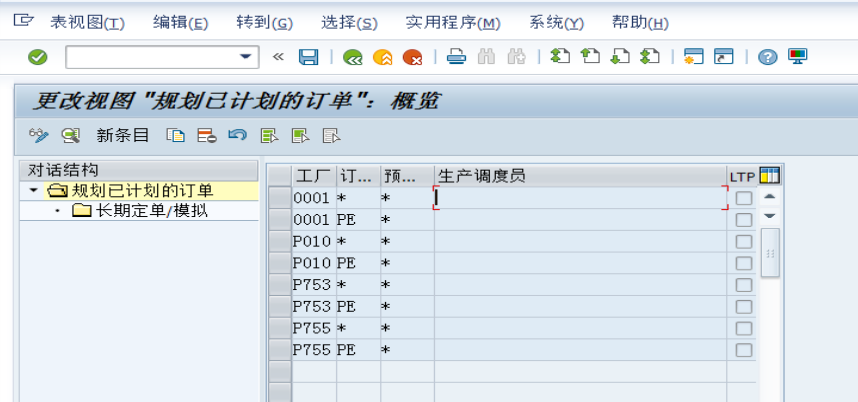
Task: Tick LTP checkbox for row P753 *
Action: [744, 285]
